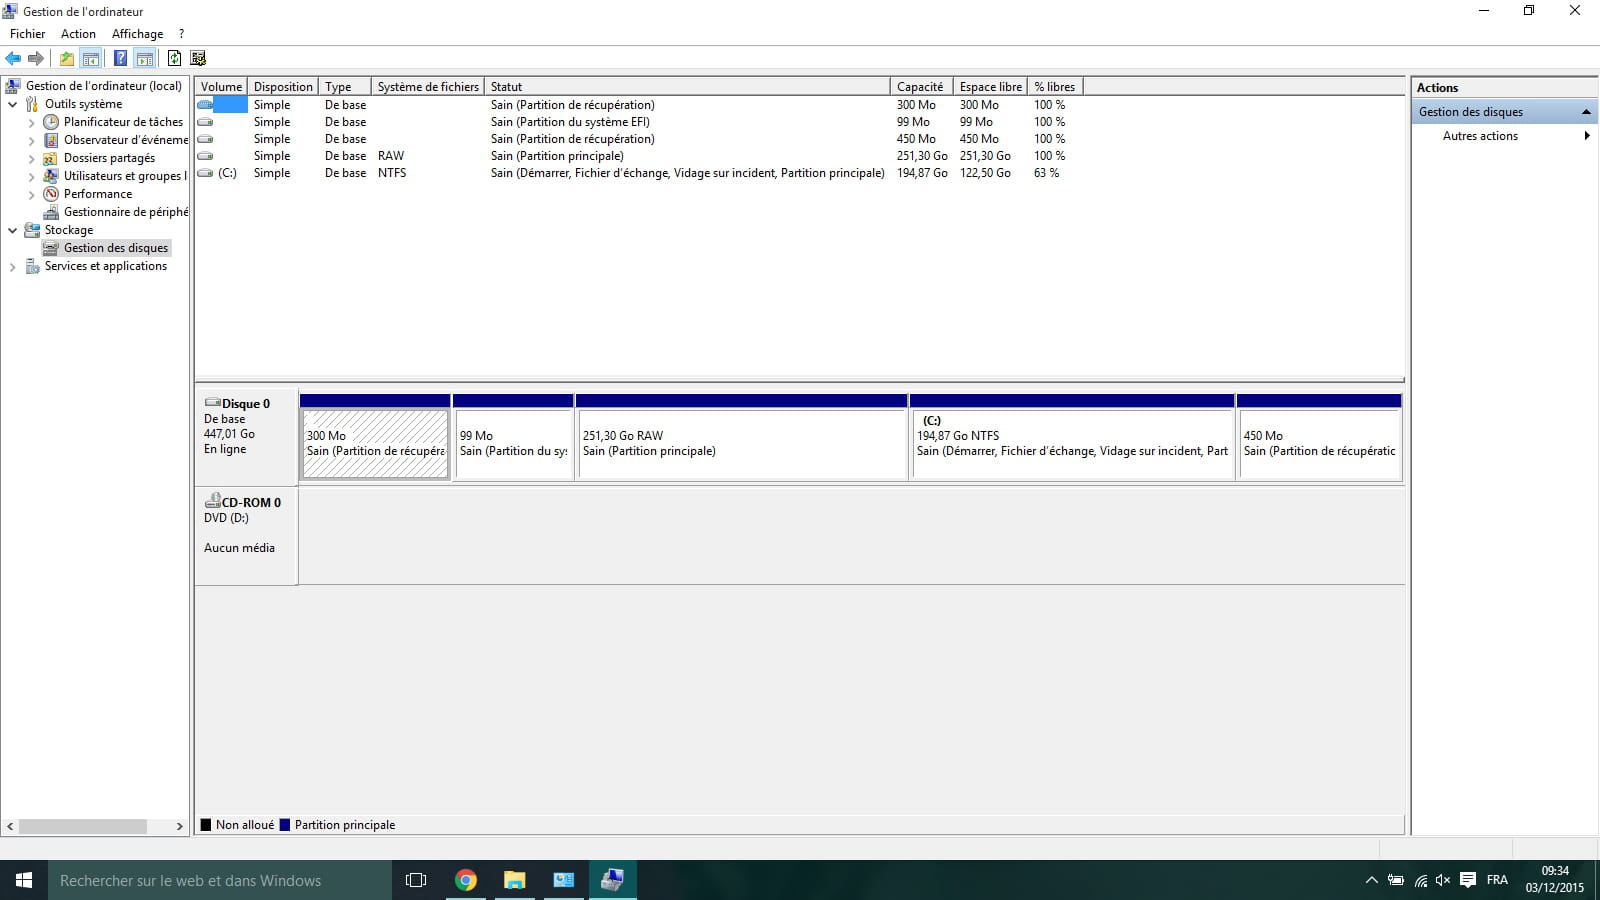Image resolution: width=1600 pixels, height=900 pixels.
Task: Click the taskbar search box
Action: point(220,880)
